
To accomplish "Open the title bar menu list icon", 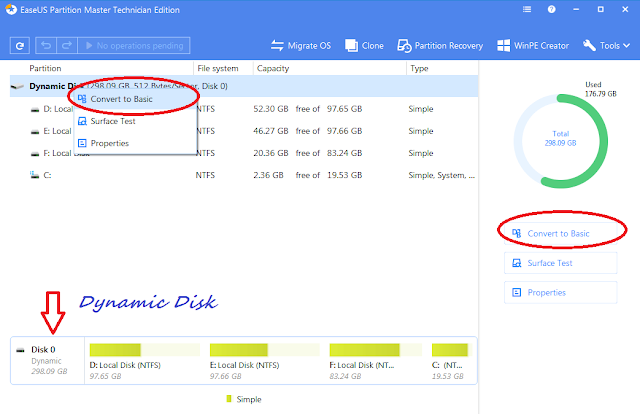I will 527,9.
